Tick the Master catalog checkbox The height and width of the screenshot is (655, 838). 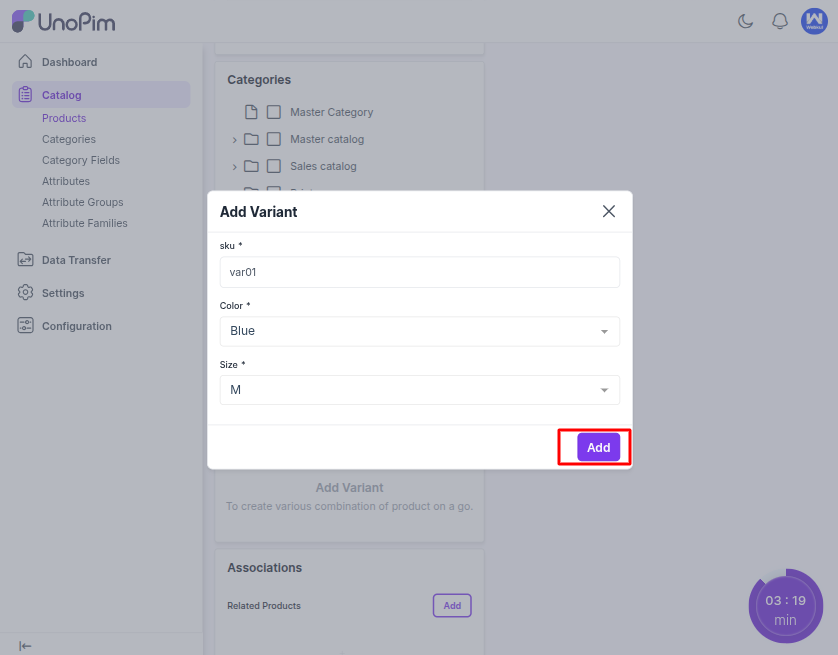pos(274,139)
